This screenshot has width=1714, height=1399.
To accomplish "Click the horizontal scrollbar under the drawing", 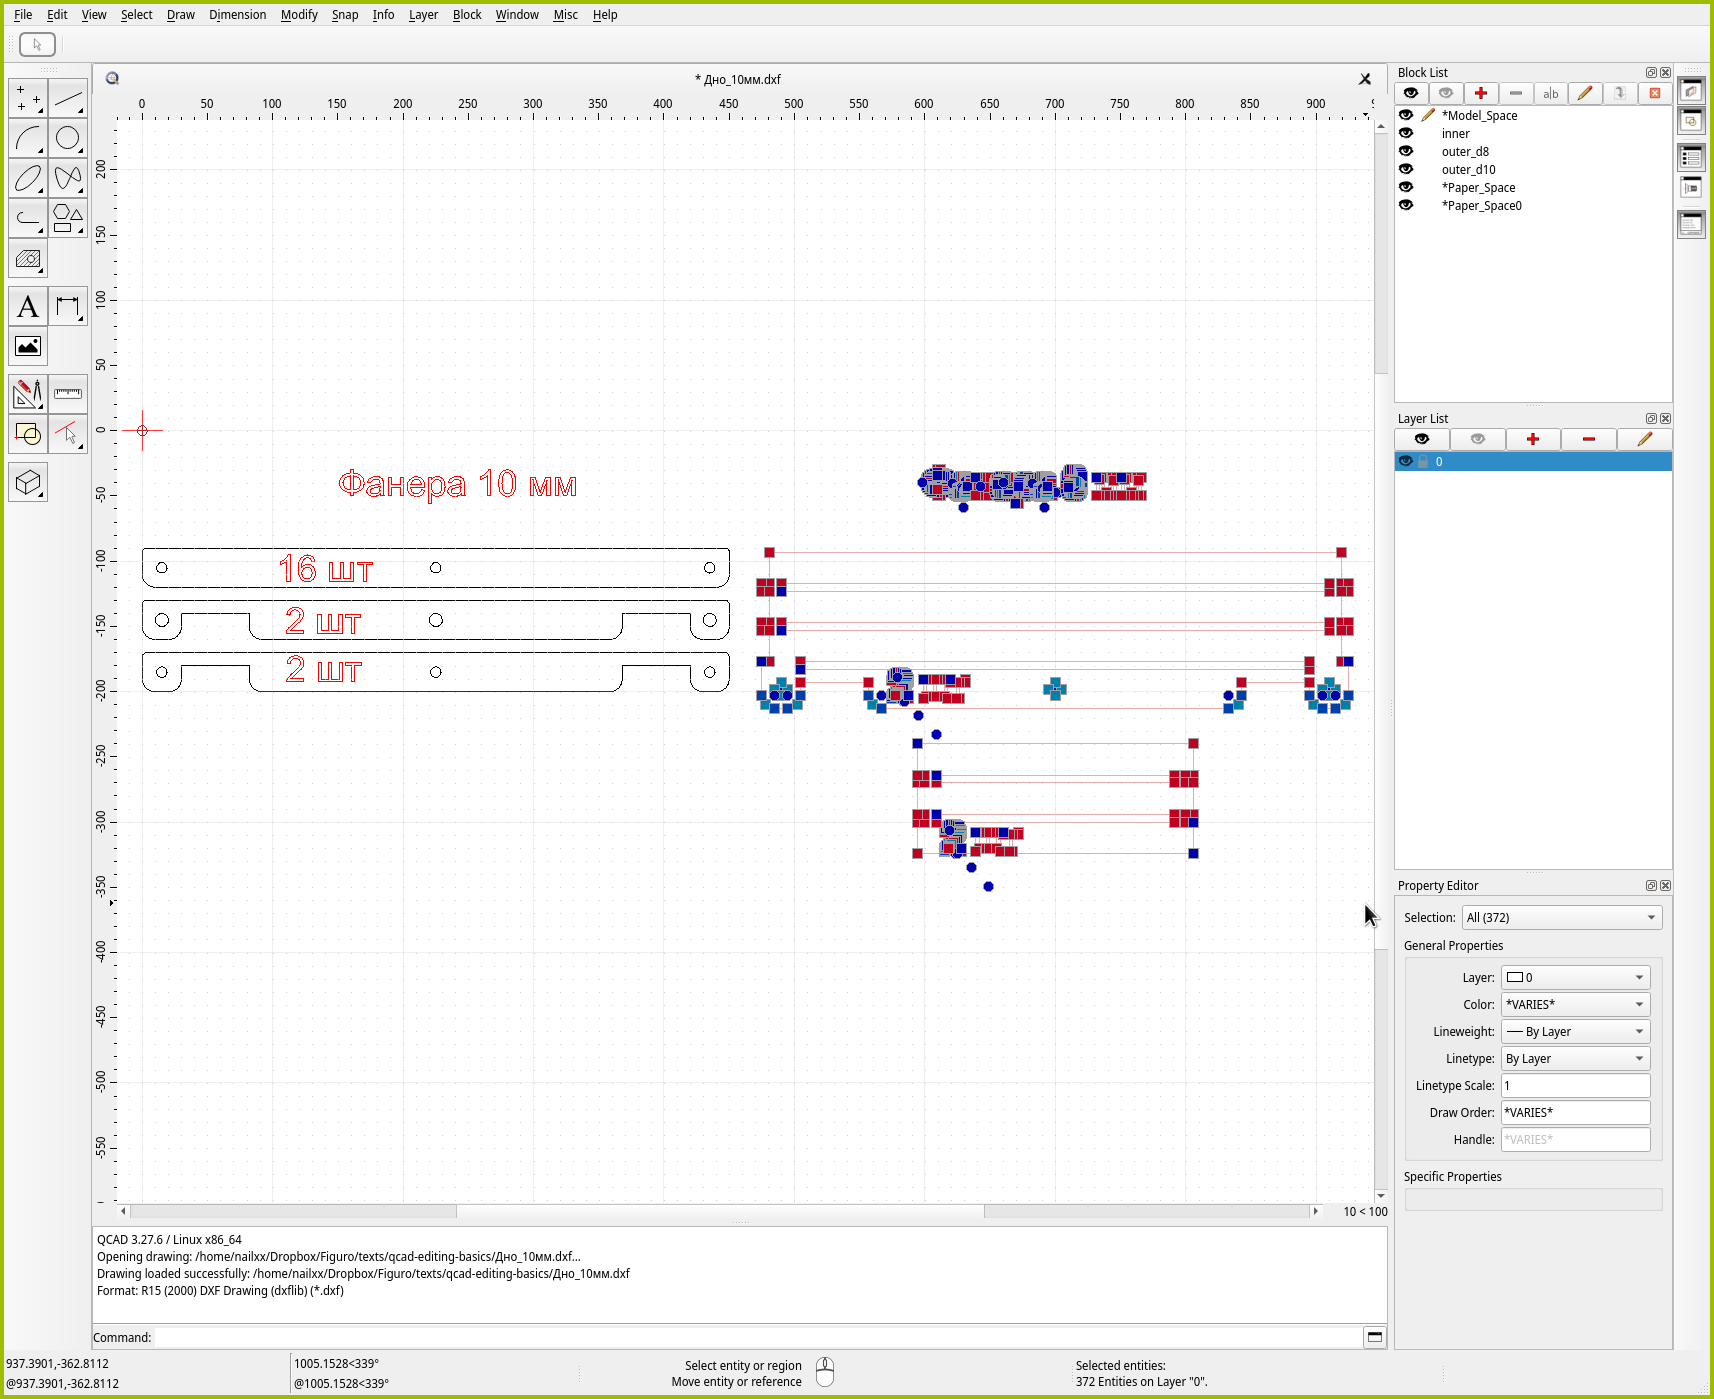I will (x=720, y=1211).
